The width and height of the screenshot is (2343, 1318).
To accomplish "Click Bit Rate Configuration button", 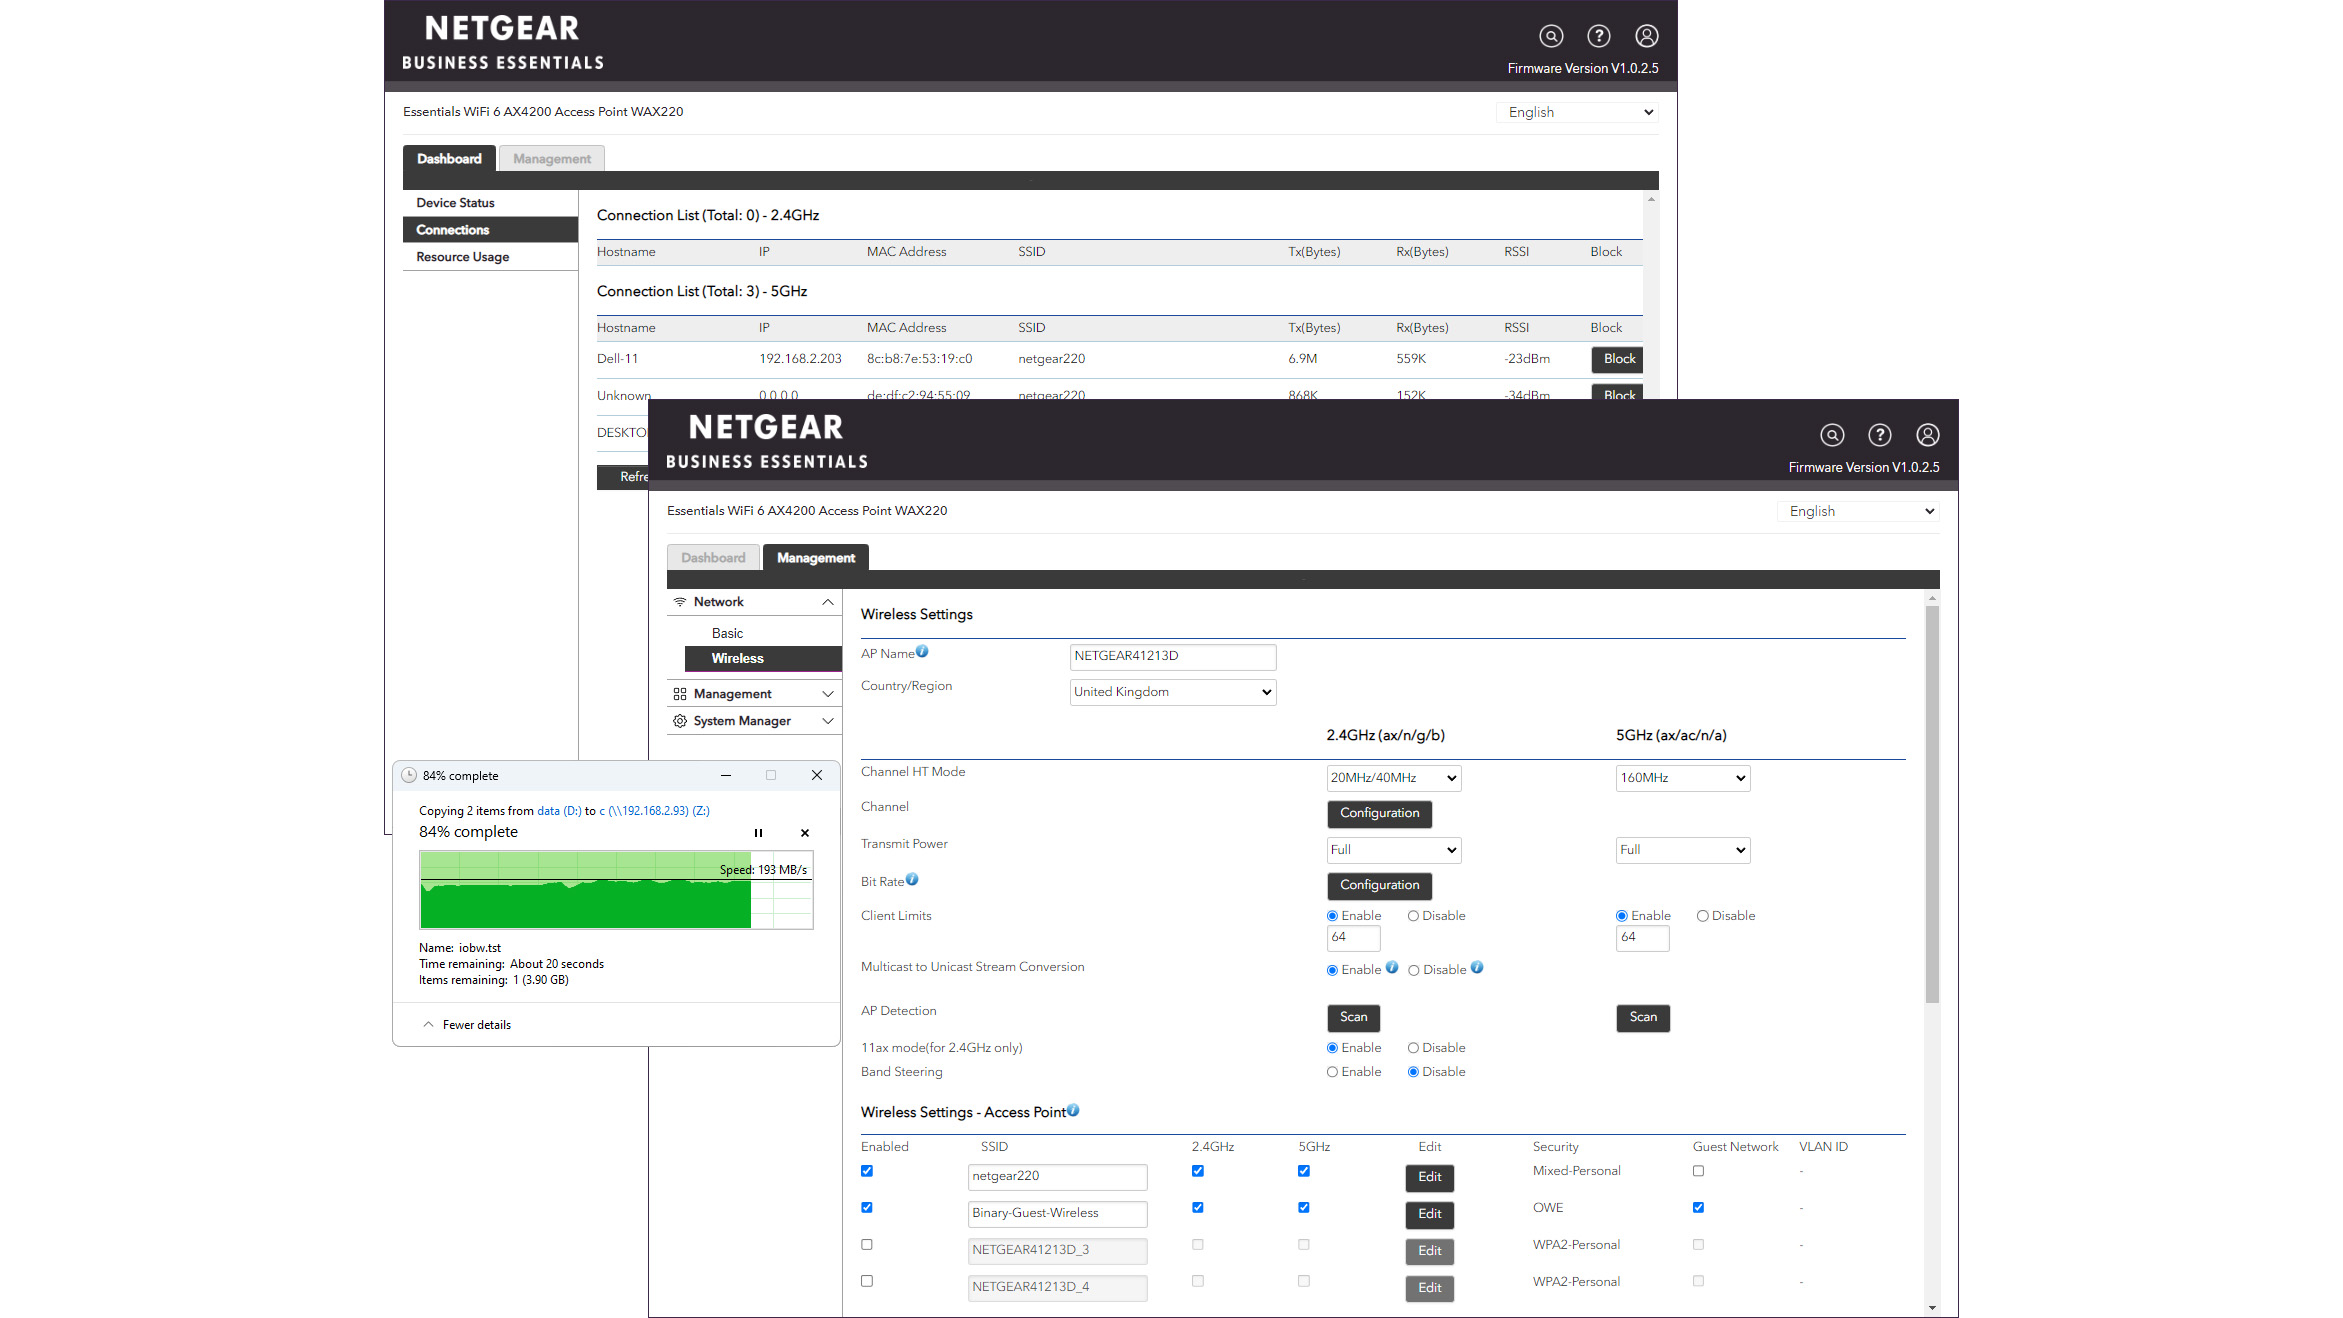I will [x=1379, y=886].
